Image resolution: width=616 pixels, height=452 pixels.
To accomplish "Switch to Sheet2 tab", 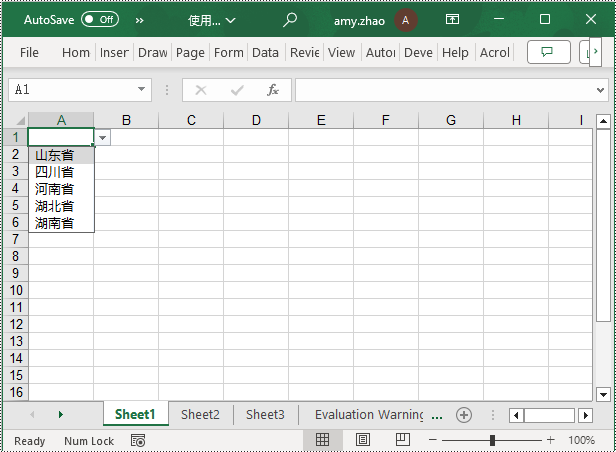I will (x=200, y=415).
